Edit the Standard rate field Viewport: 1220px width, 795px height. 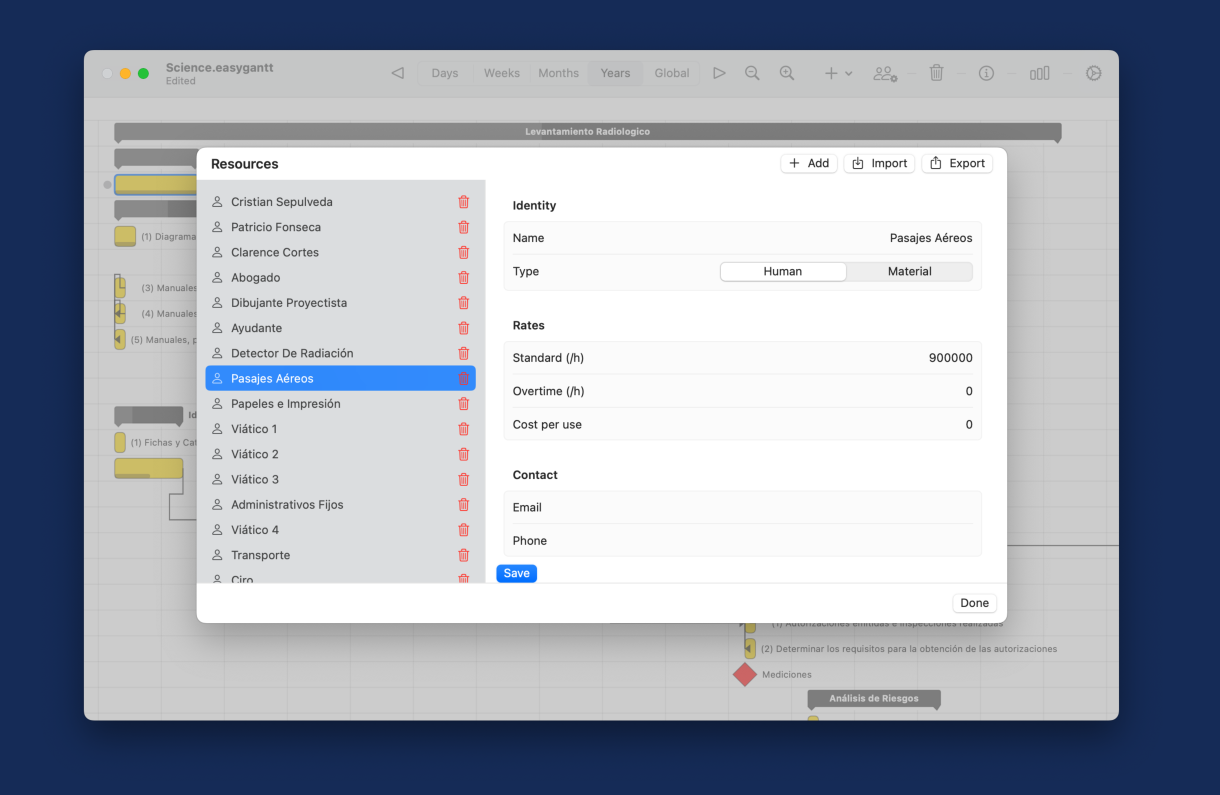coord(900,358)
